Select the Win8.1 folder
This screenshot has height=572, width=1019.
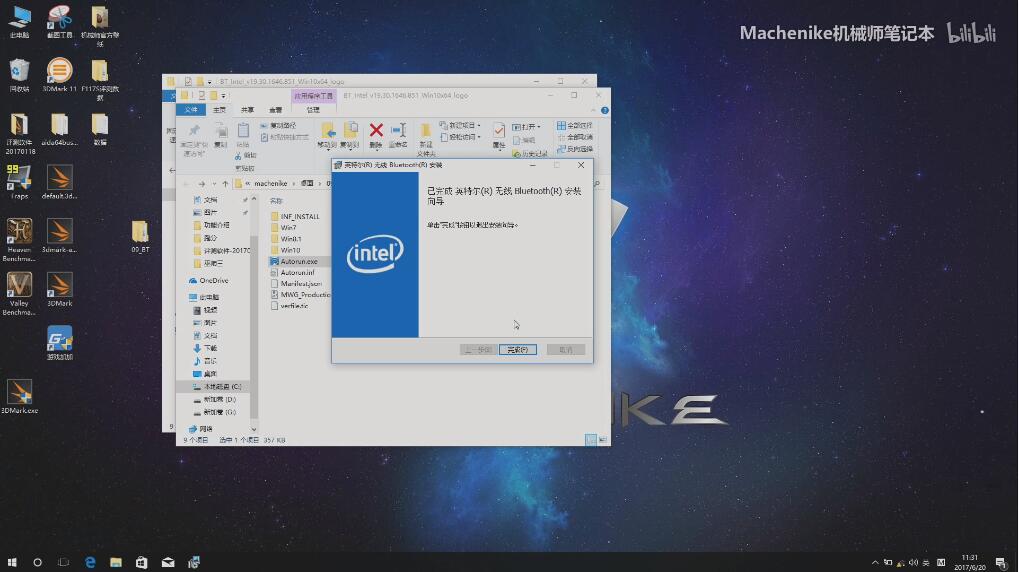[286, 239]
